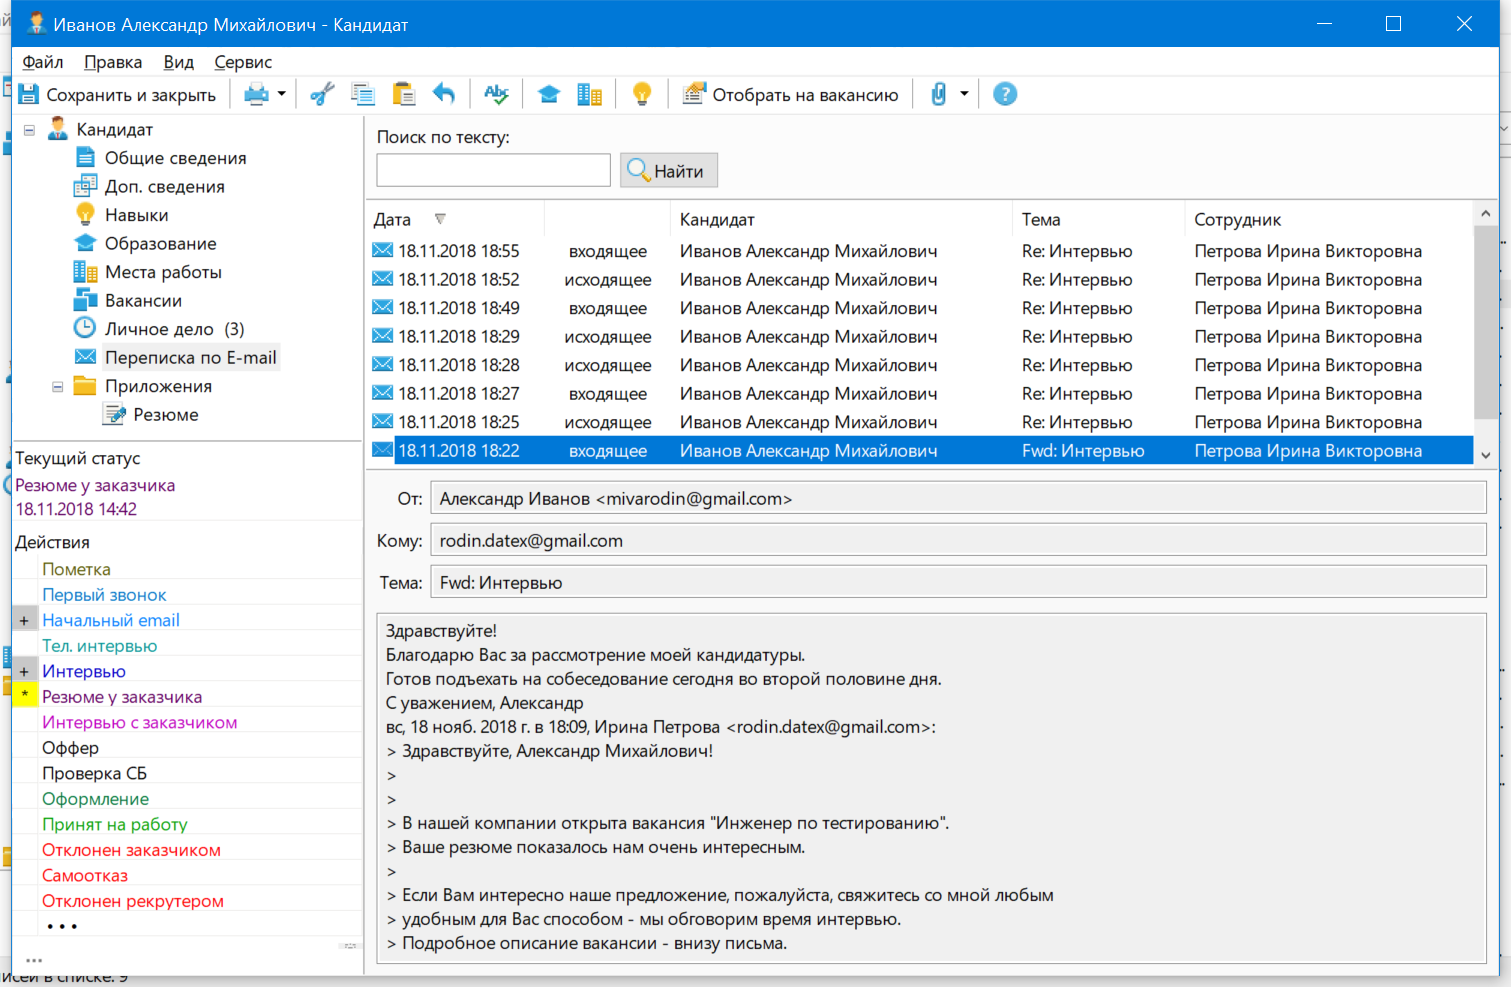Click the light bulb skills toolbar icon
The height and width of the screenshot is (987, 1511).
point(642,95)
